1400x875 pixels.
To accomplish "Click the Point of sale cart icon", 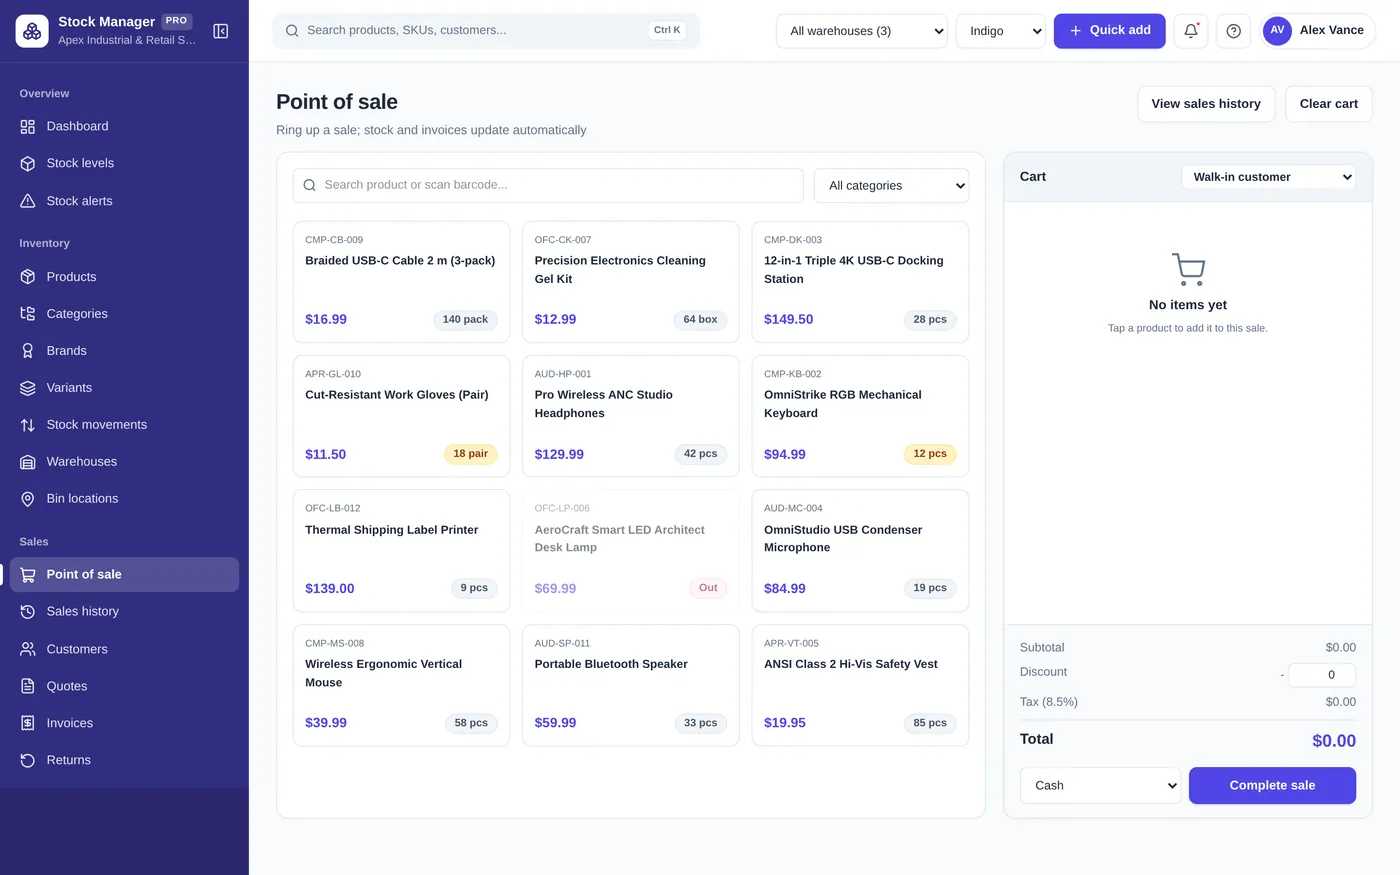I will (x=28, y=575).
